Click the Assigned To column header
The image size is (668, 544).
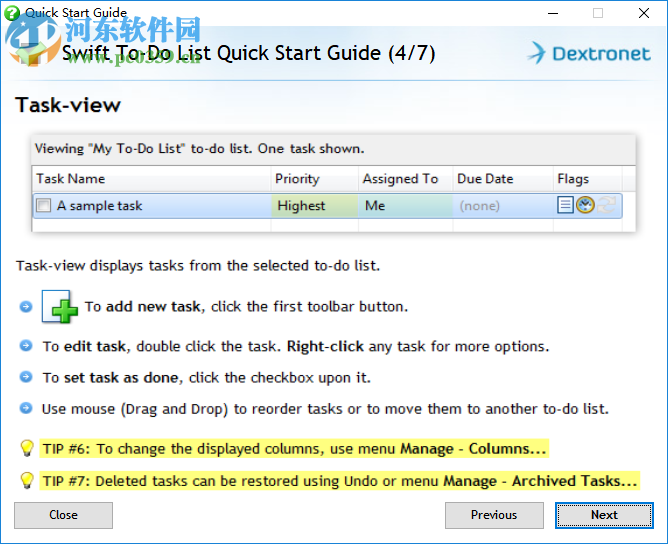pos(406,178)
